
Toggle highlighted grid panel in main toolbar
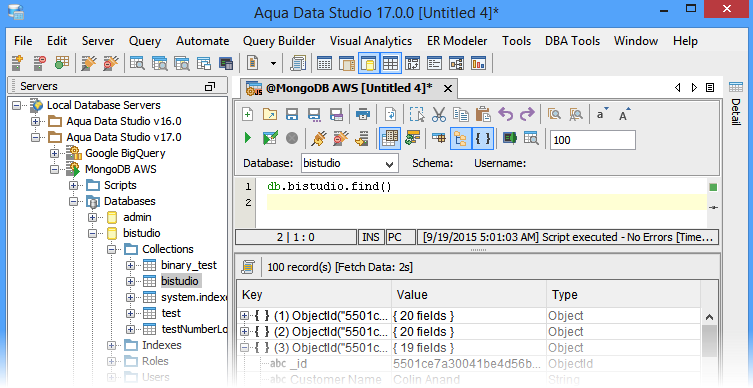(x=390, y=63)
